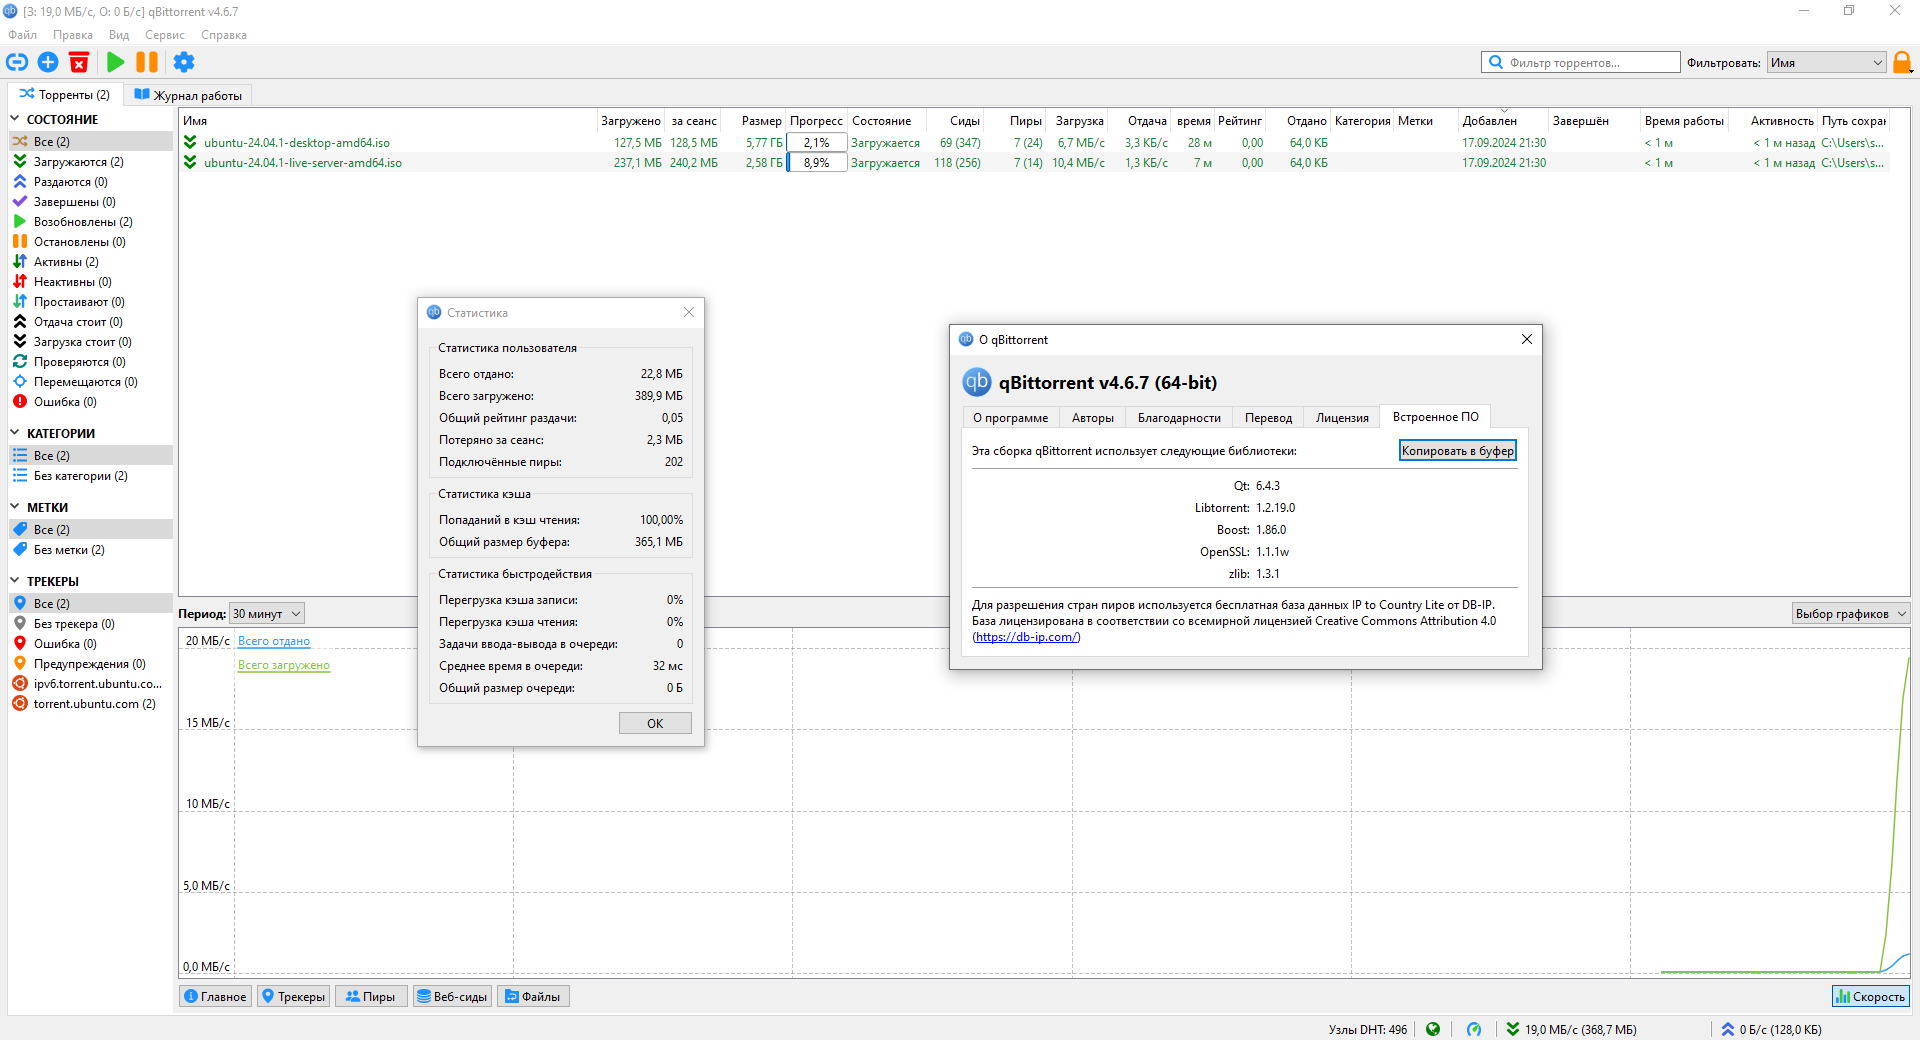Click the upload speed 0 Б/с status
The height and width of the screenshot is (1040, 1920).
click(x=1771, y=1029)
